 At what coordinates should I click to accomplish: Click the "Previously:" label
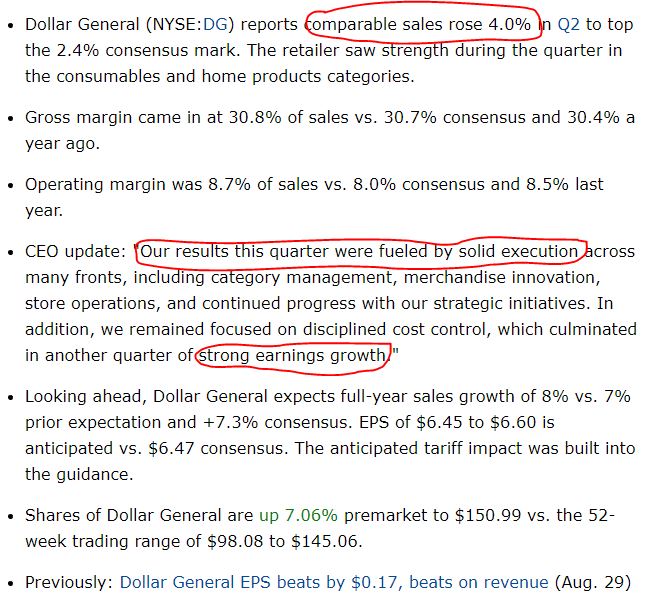[68, 582]
